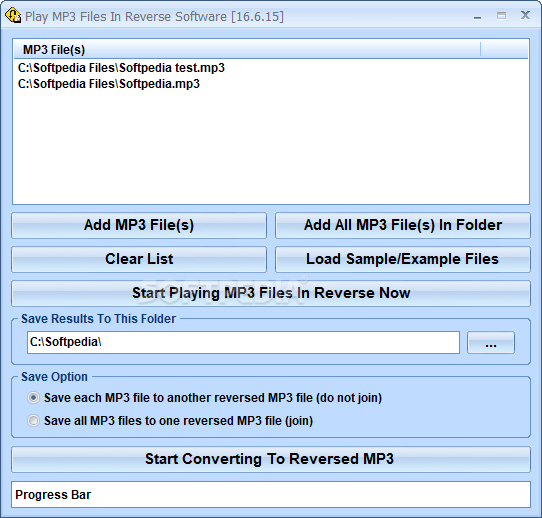Clear the MP3 file list
The image size is (542, 518).
(139, 259)
